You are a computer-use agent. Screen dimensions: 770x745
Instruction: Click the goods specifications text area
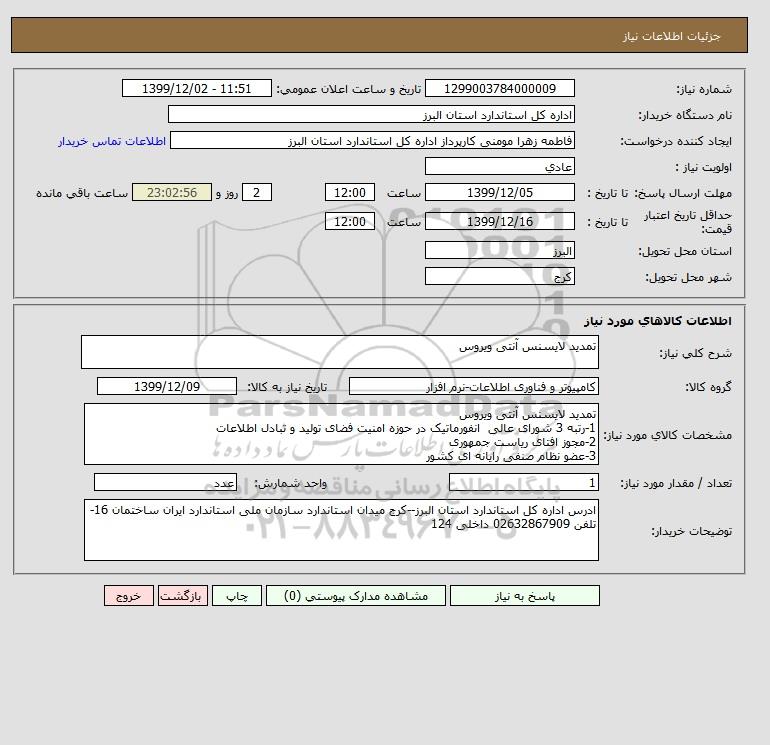tap(341, 434)
